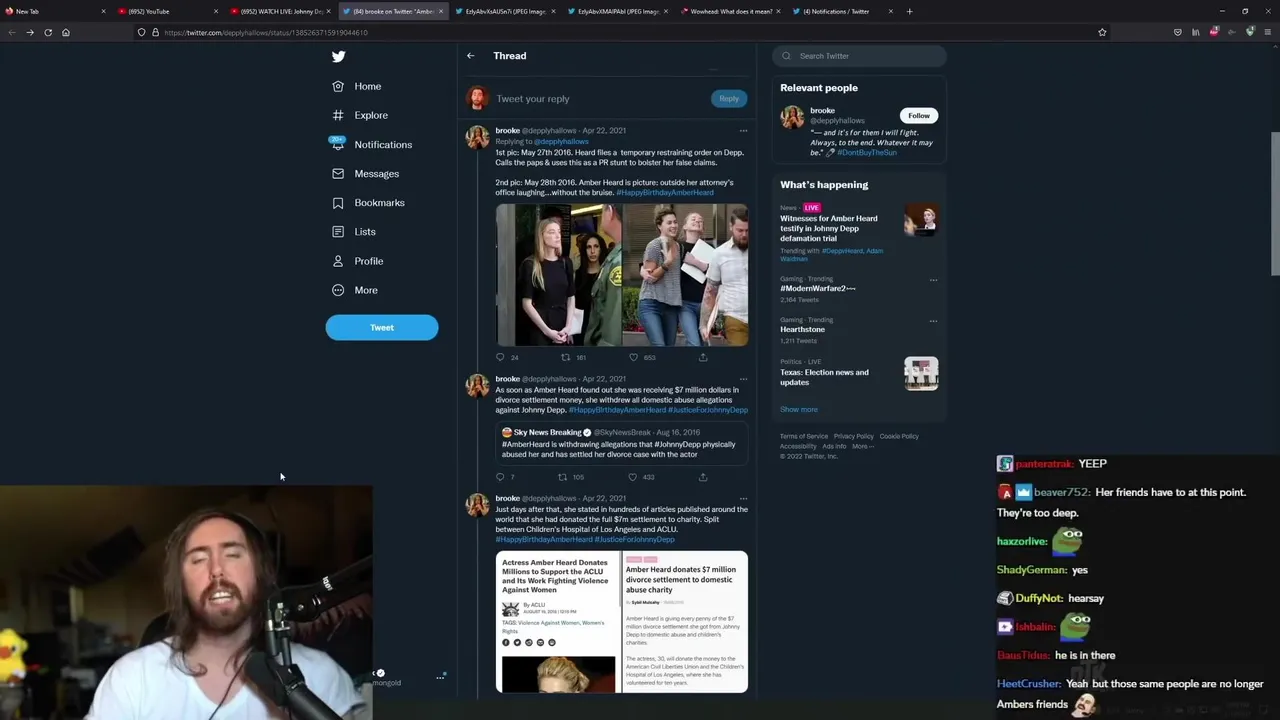This screenshot has height=720, width=1280.
Task: Open more options for Hearthstone trend
Action: tap(933, 321)
